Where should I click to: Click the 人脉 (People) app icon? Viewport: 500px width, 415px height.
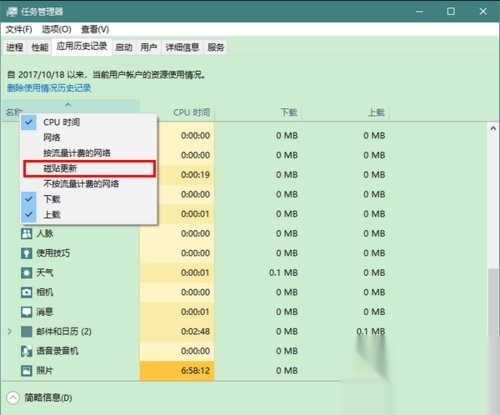point(26,233)
